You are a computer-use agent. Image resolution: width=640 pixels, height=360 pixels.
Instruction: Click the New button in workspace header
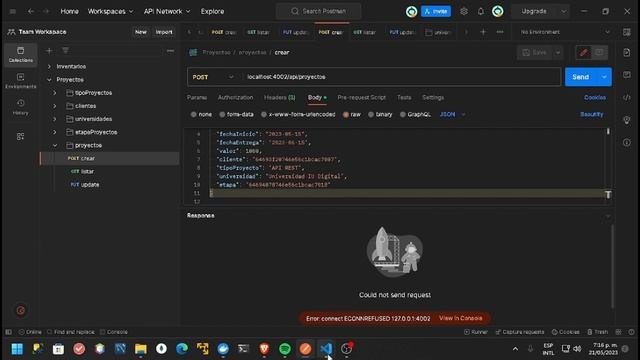point(141,32)
